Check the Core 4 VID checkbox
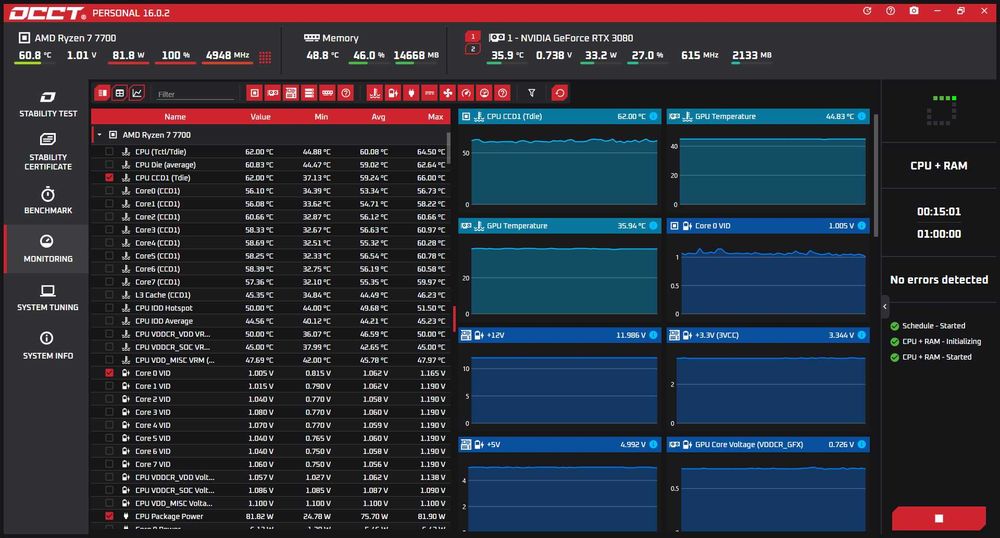Image resolution: width=1000 pixels, height=538 pixels. point(109,425)
